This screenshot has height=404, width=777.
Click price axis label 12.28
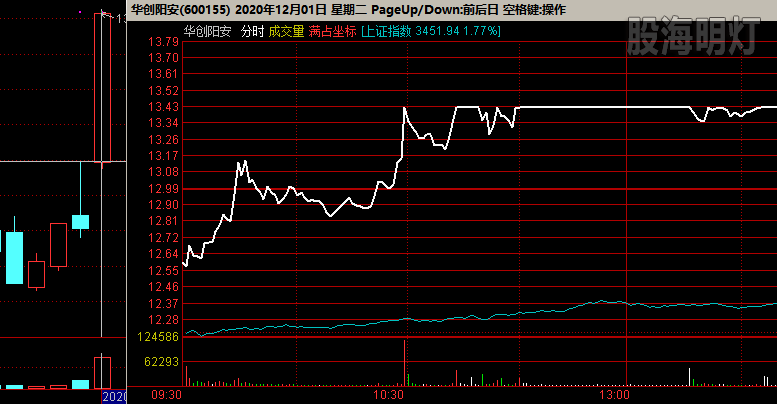point(164,320)
